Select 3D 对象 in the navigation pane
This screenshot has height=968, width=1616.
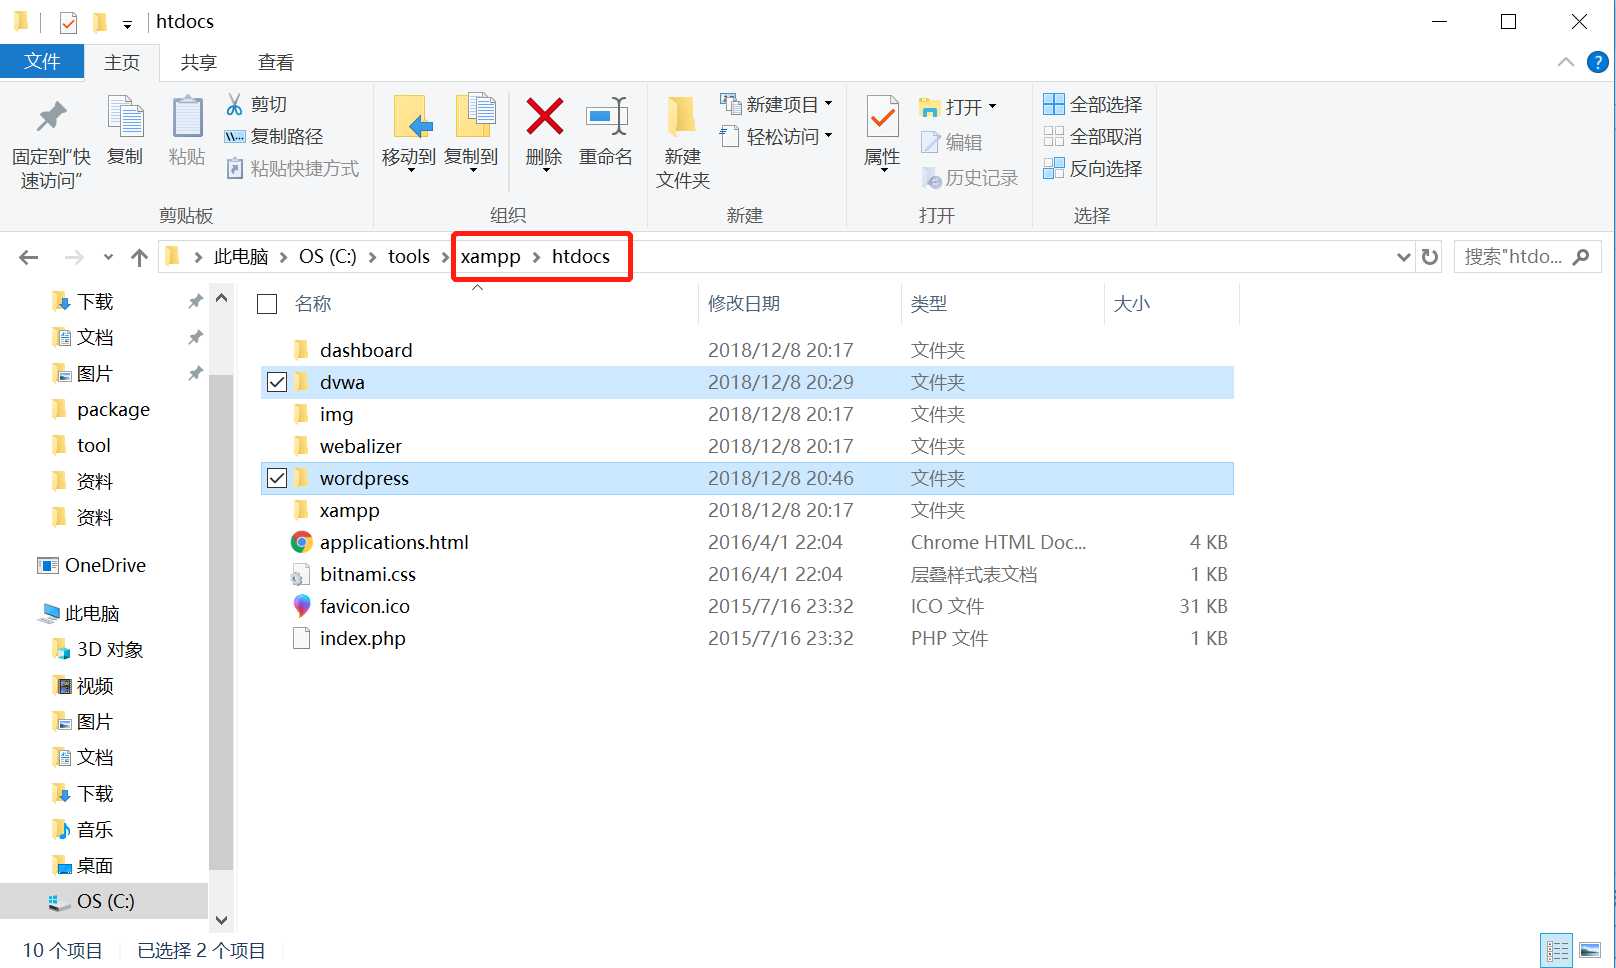(110, 650)
